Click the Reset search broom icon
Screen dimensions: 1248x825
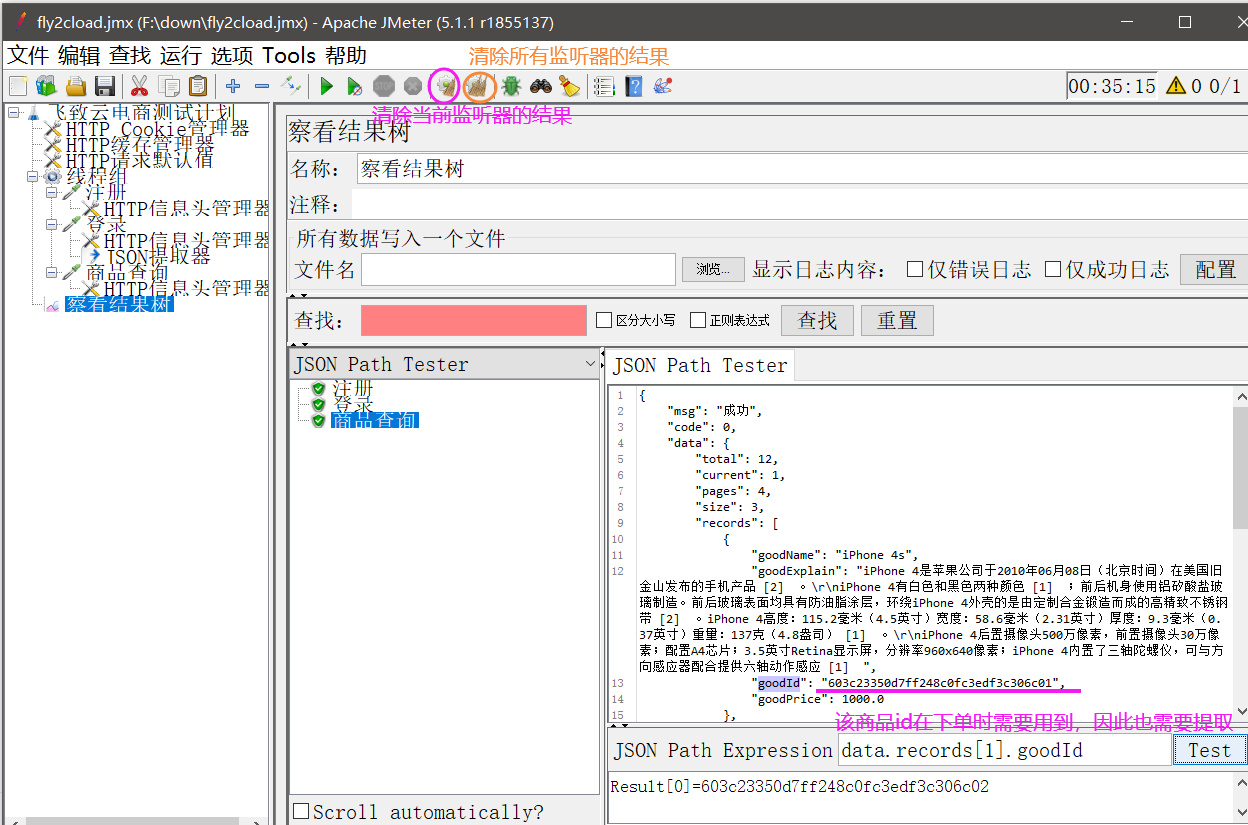(x=570, y=86)
